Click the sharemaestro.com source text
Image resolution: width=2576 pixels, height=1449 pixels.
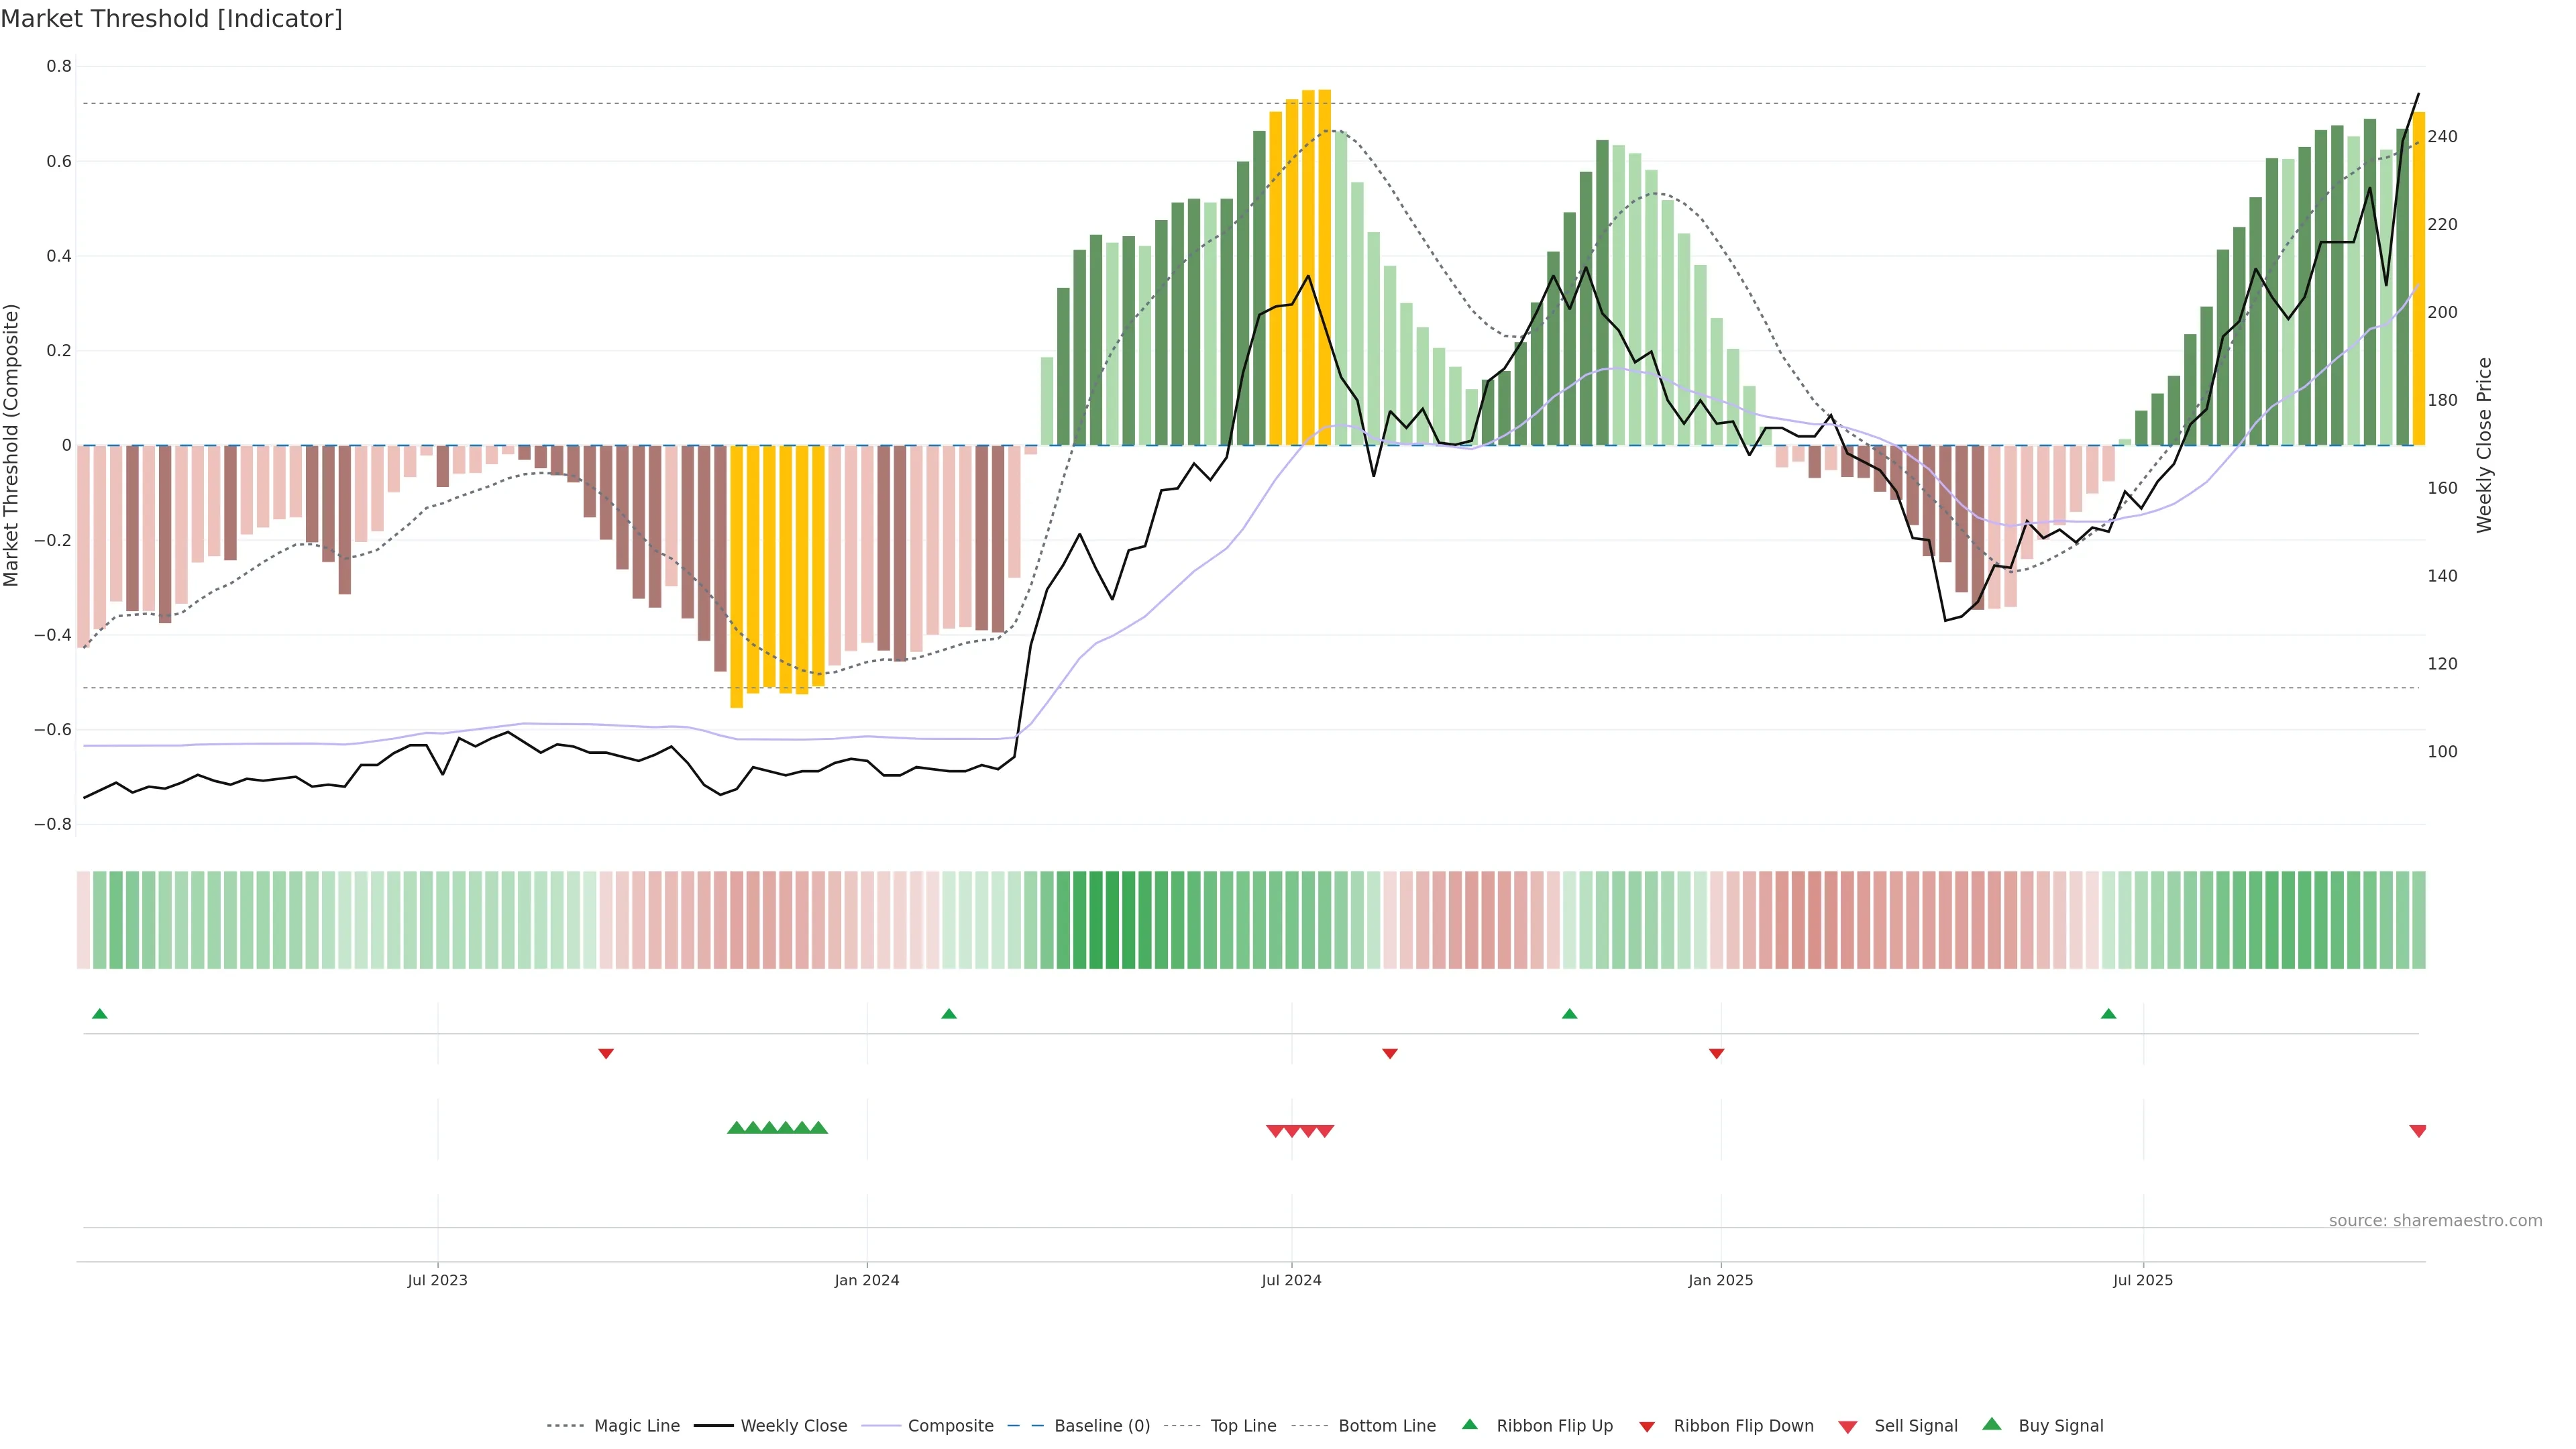click(x=2435, y=1221)
